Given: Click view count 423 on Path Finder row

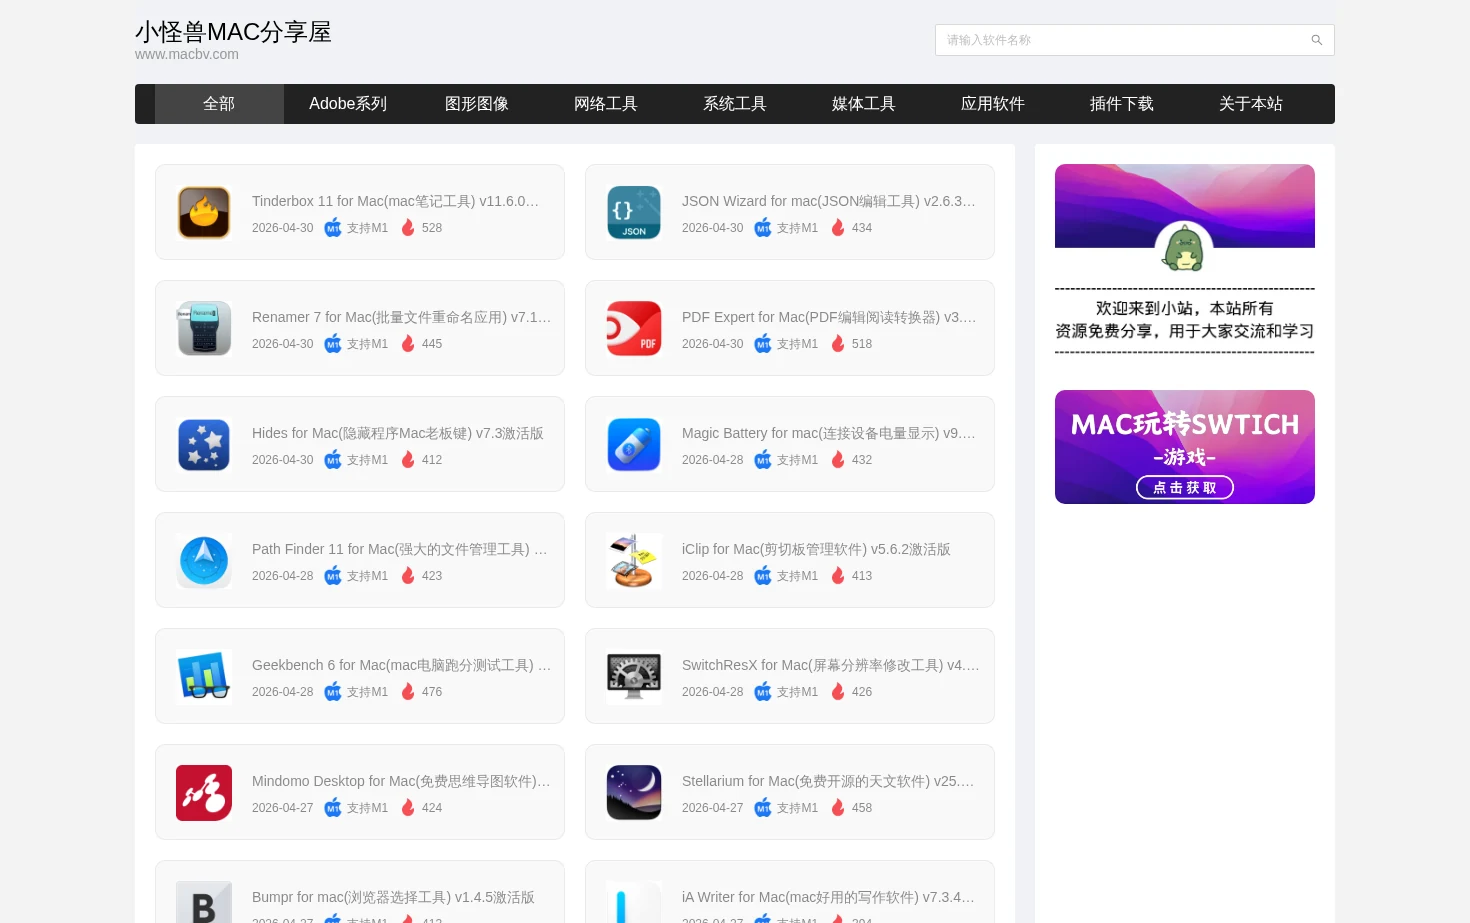Looking at the screenshot, I should [x=432, y=576].
